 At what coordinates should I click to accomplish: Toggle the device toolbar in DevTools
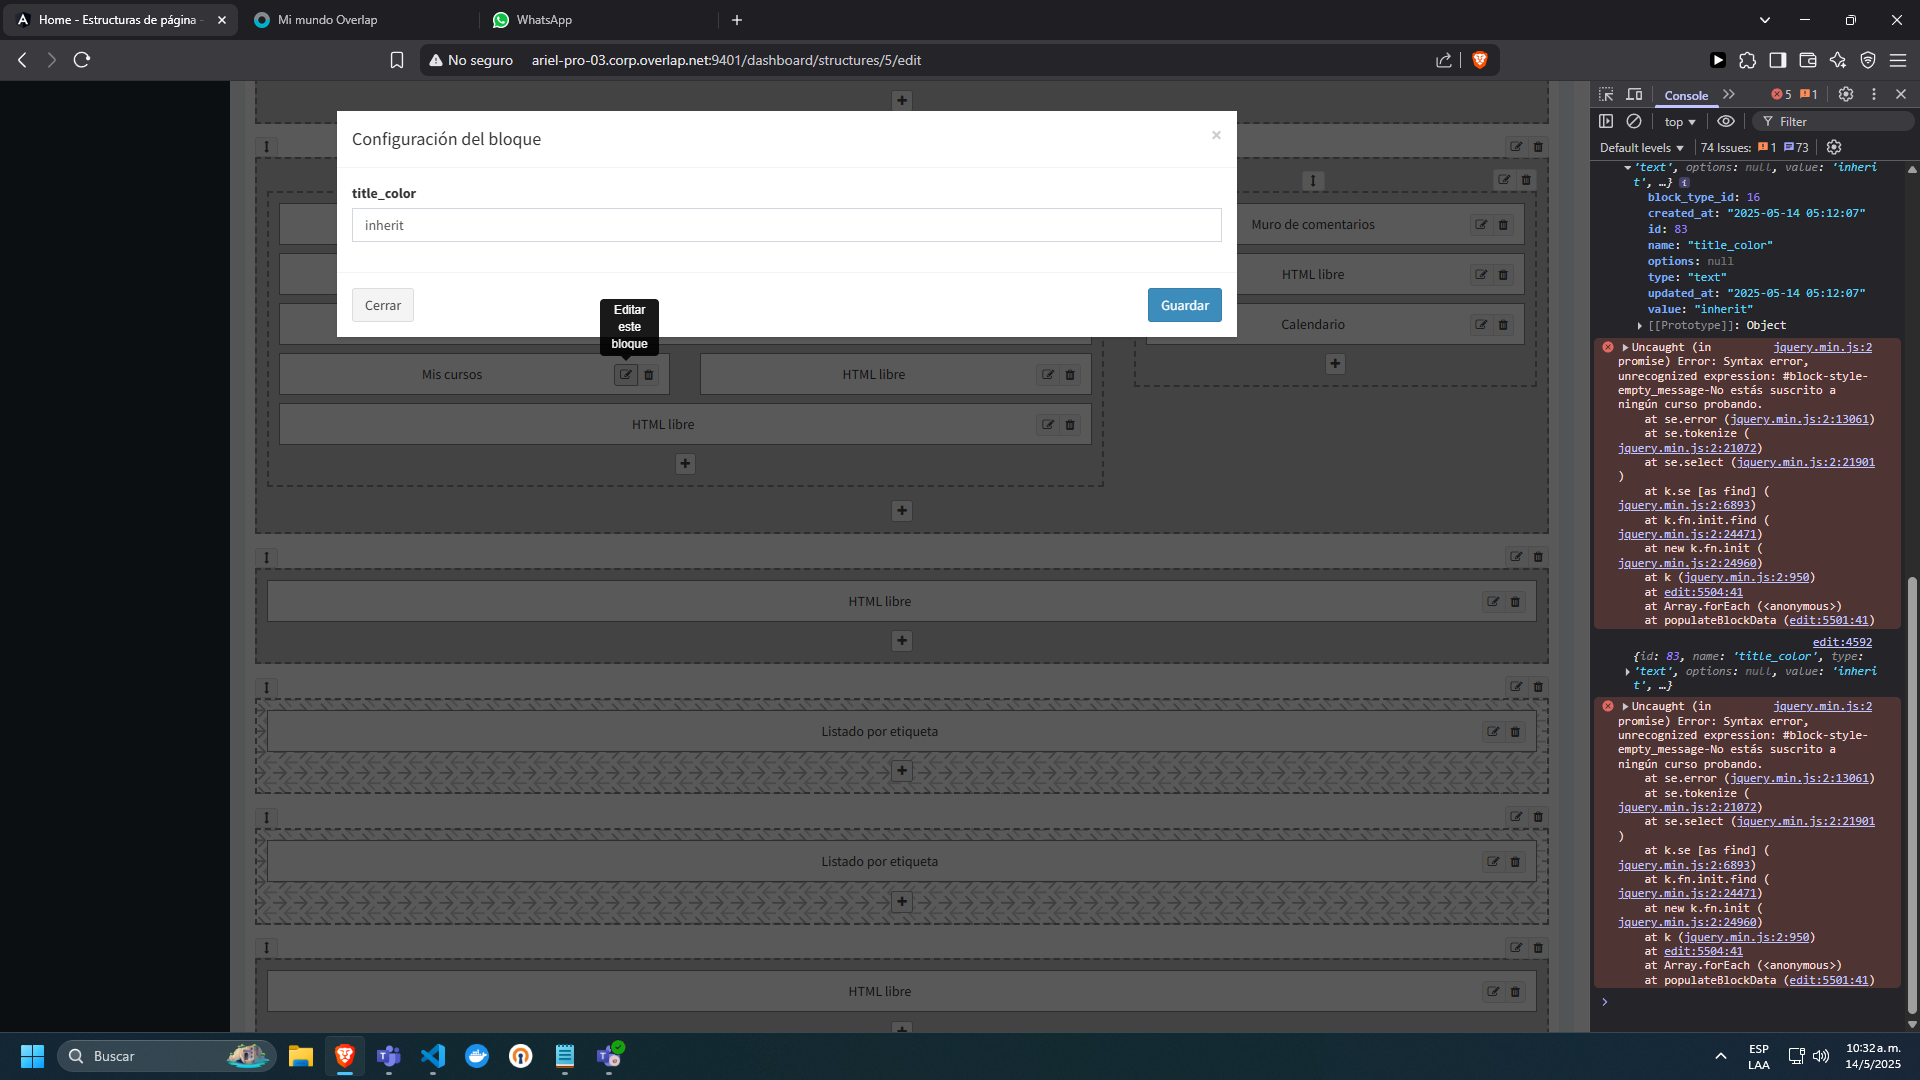point(1634,94)
